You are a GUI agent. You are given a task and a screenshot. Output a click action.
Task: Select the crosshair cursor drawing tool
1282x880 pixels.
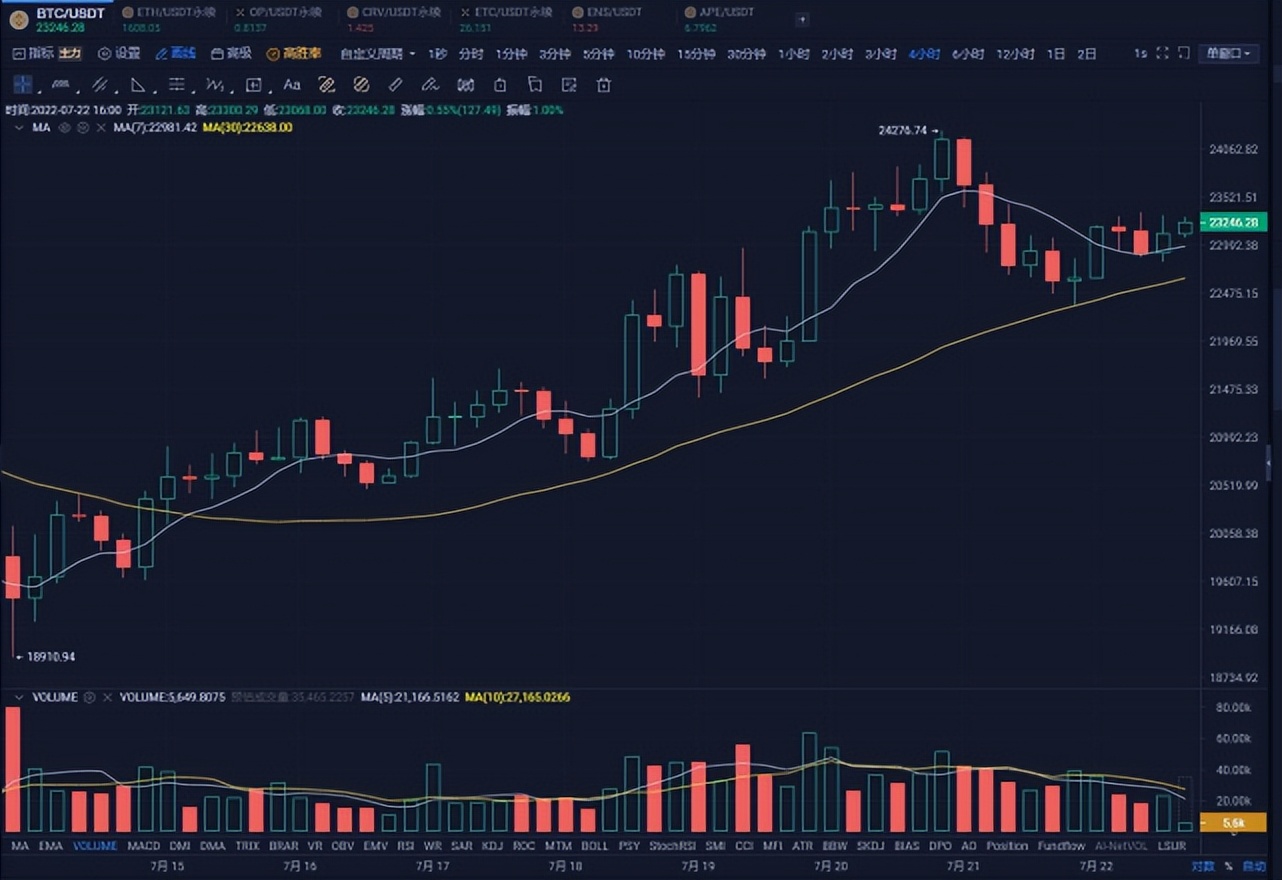[x=23, y=85]
